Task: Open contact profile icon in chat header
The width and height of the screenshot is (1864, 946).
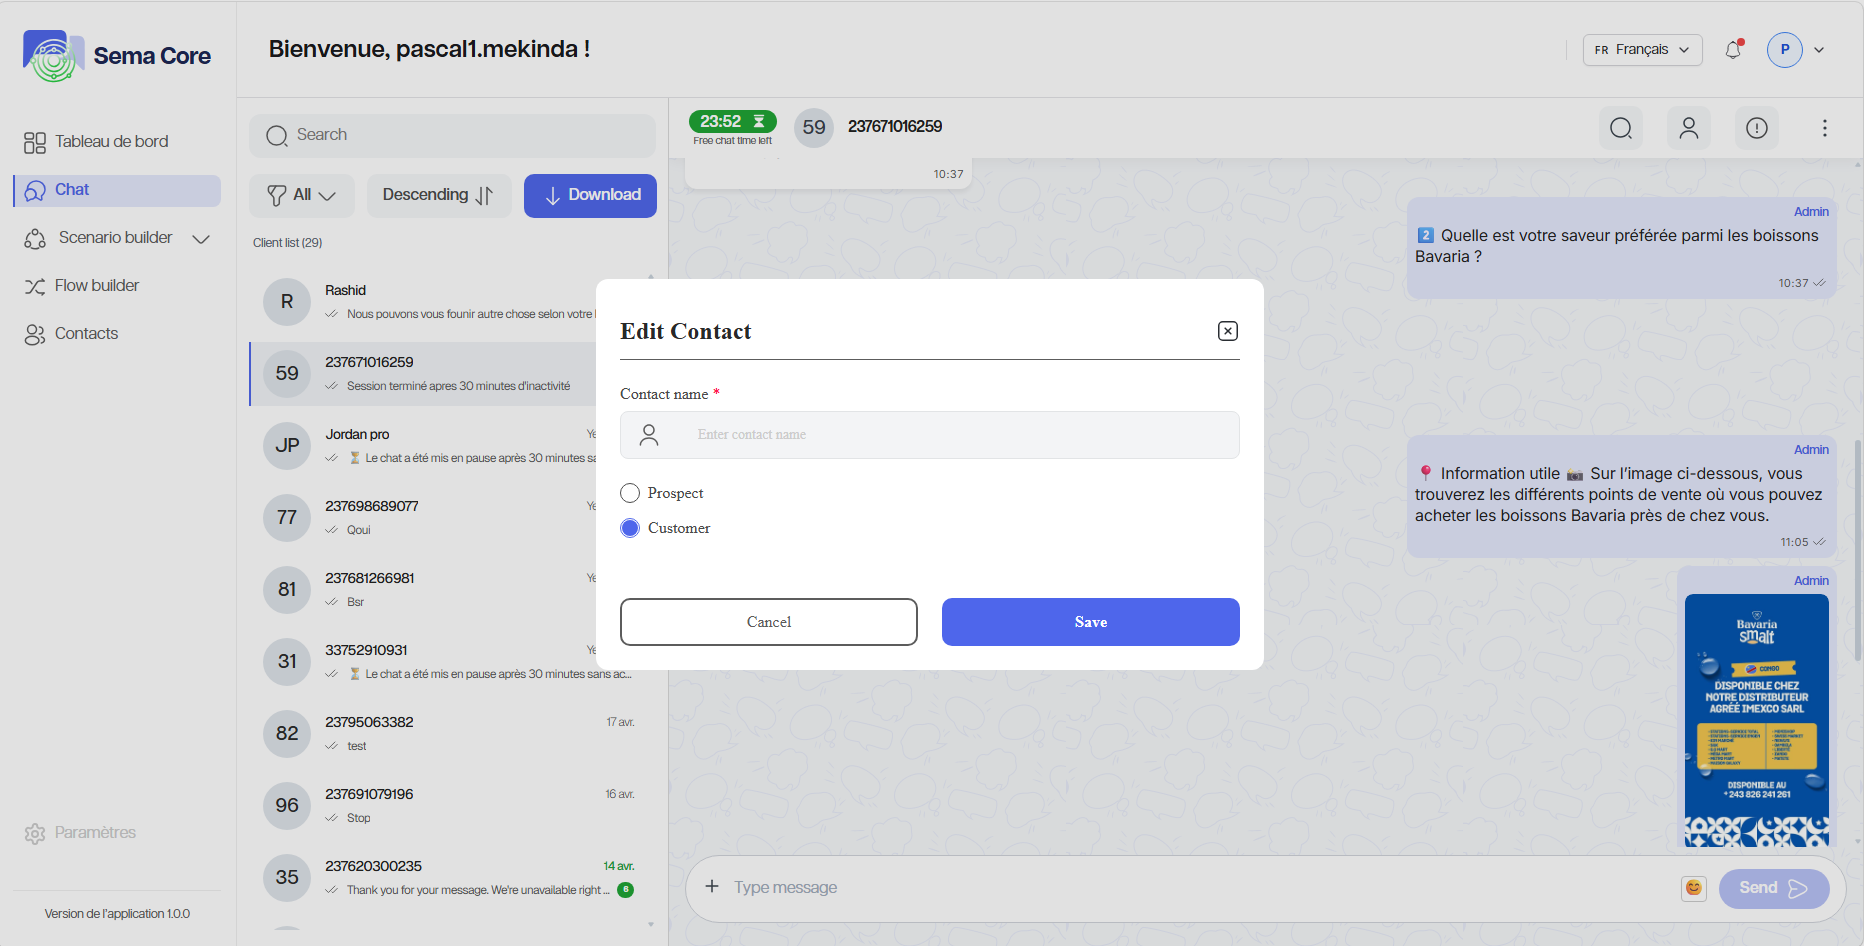Action: (1689, 128)
